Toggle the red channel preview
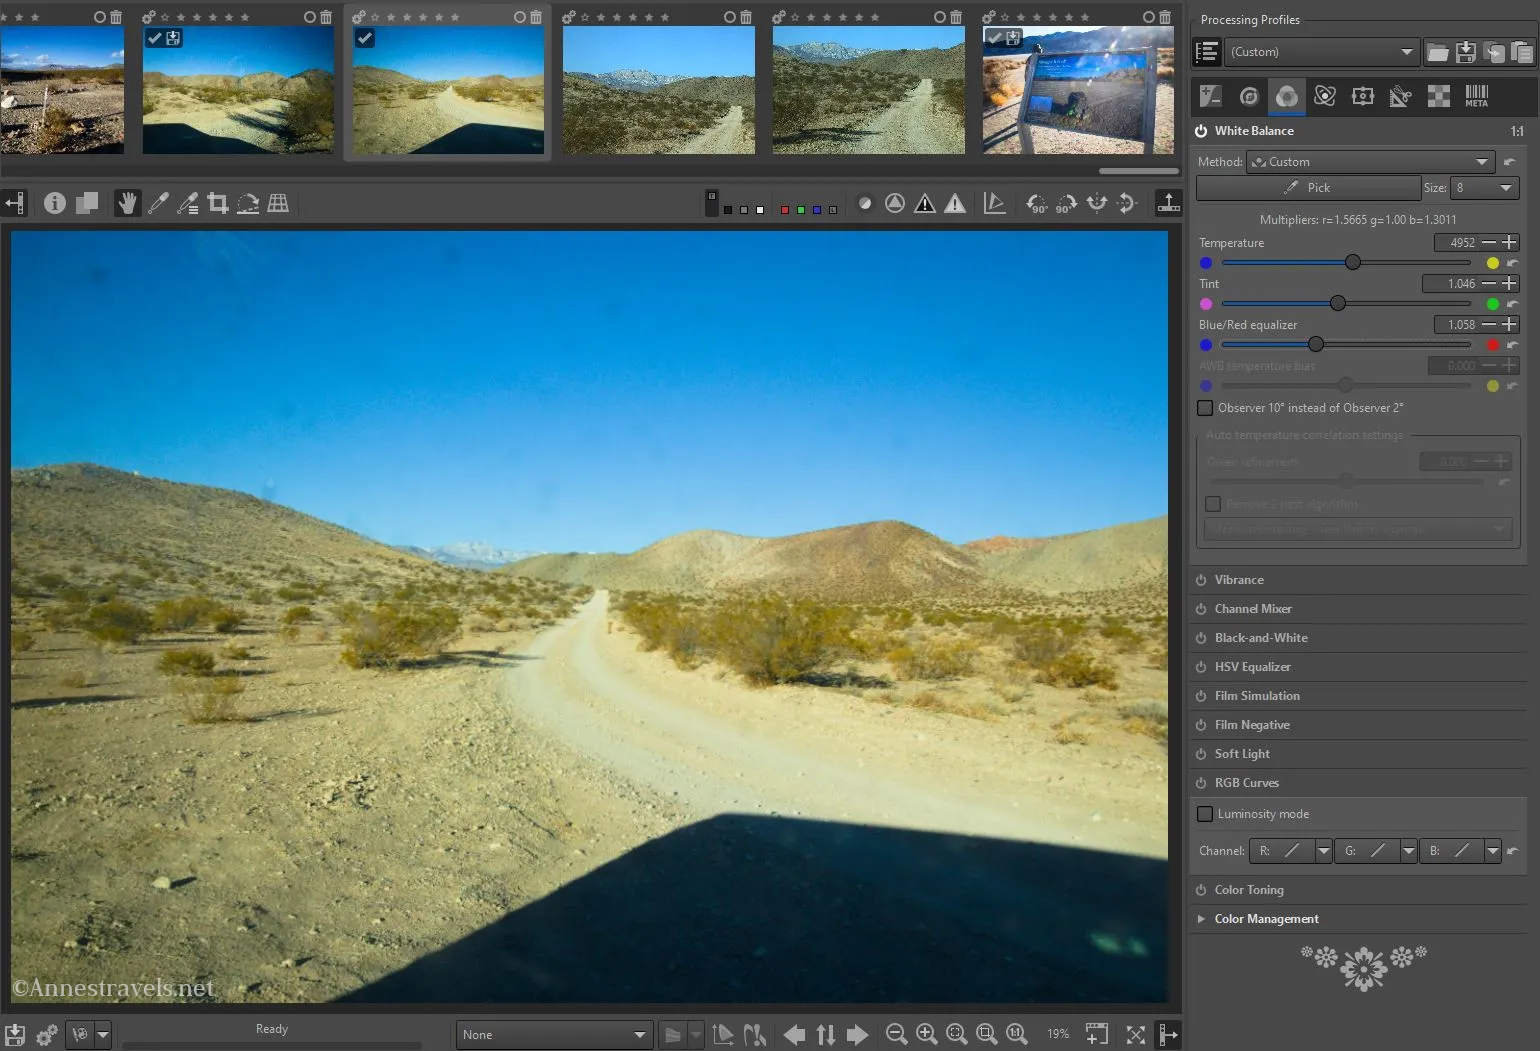The image size is (1540, 1051). point(785,210)
